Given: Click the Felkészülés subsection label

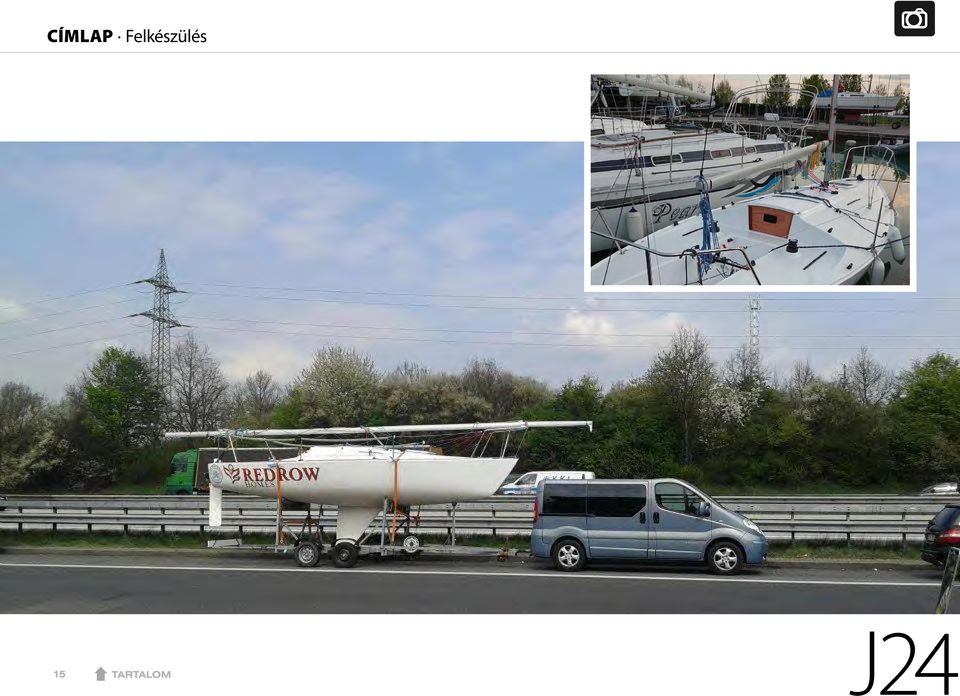Looking at the screenshot, I should 166,36.
